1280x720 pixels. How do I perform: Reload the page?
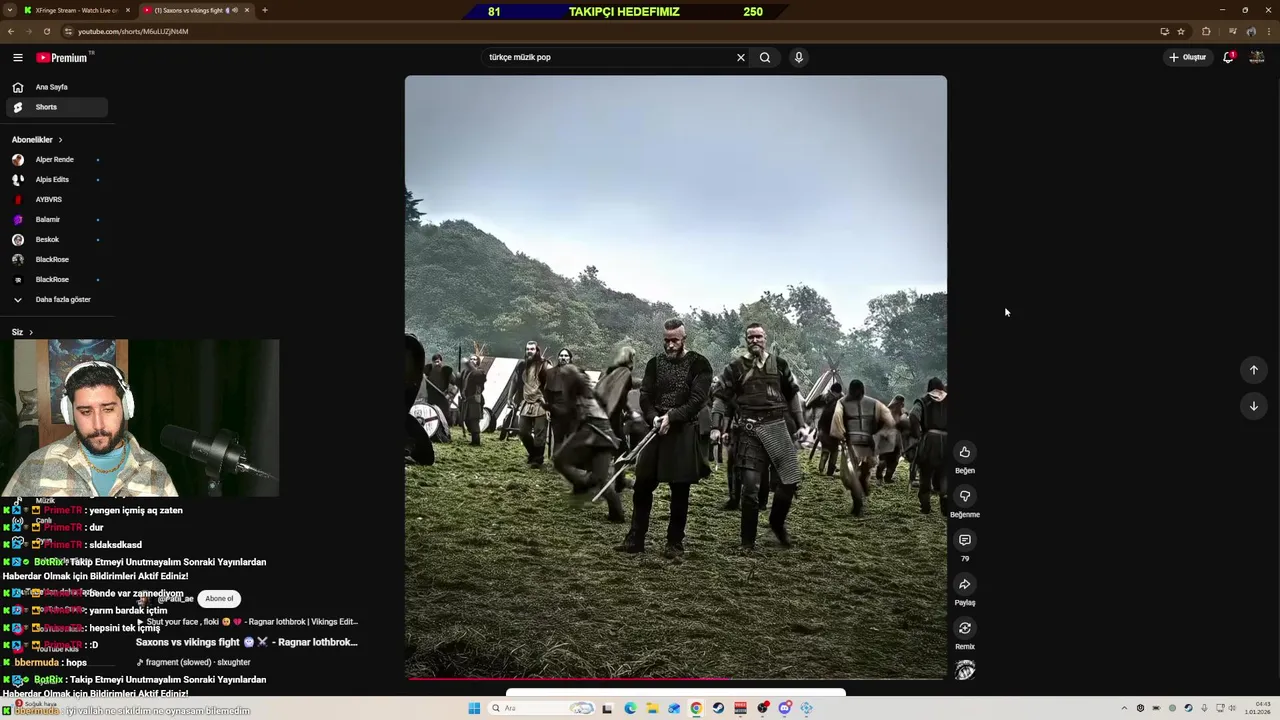coord(46,31)
